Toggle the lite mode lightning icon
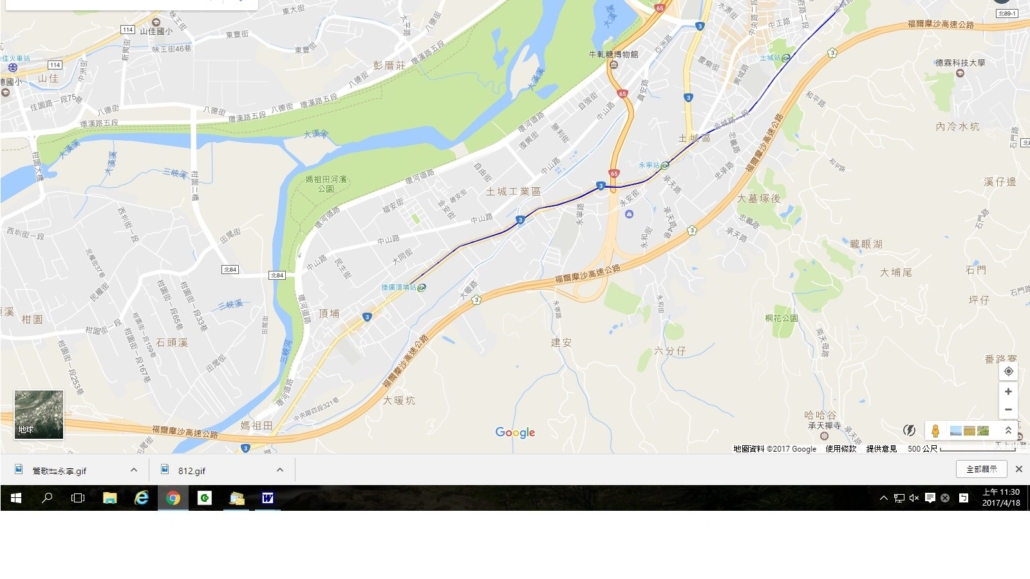 coord(909,430)
